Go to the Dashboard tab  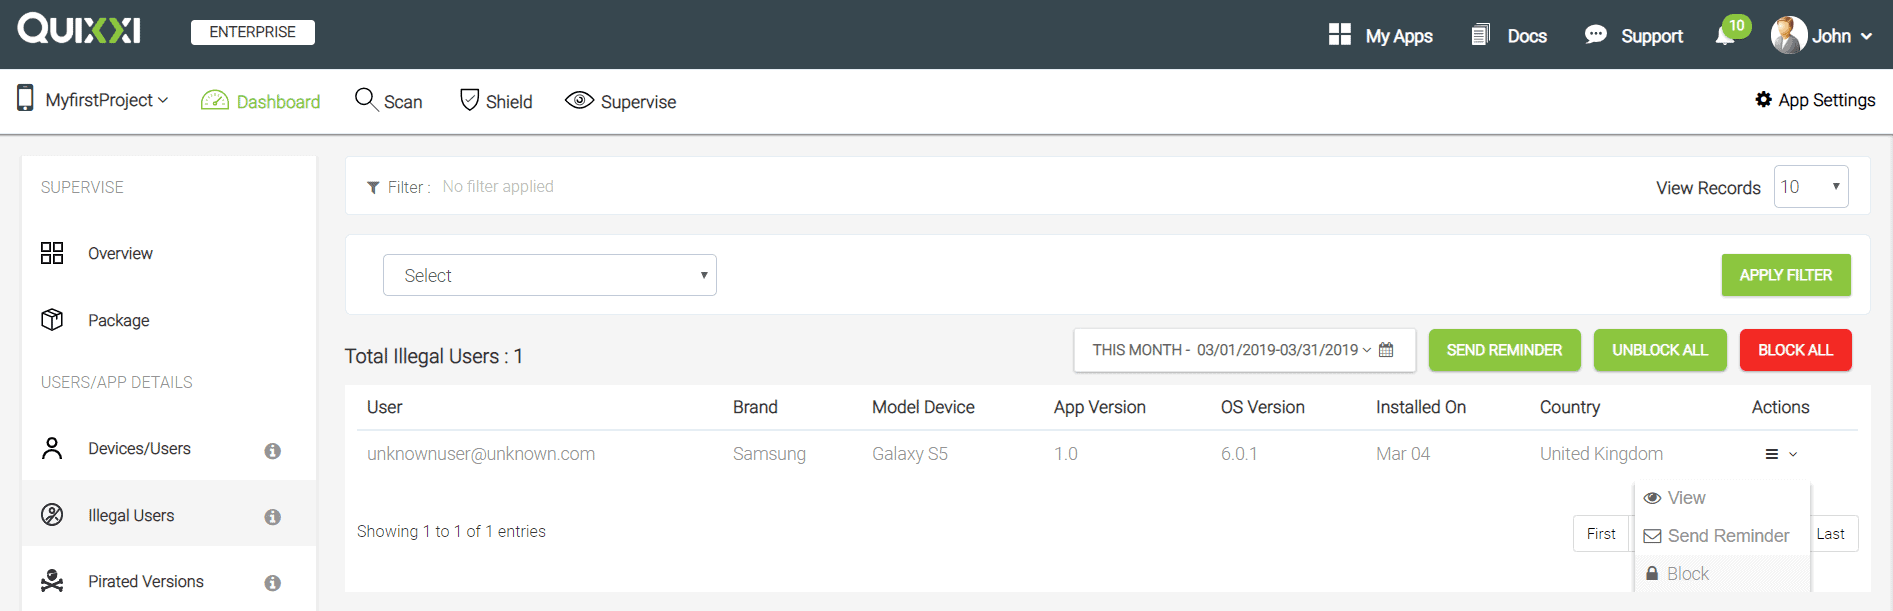(278, 101)
